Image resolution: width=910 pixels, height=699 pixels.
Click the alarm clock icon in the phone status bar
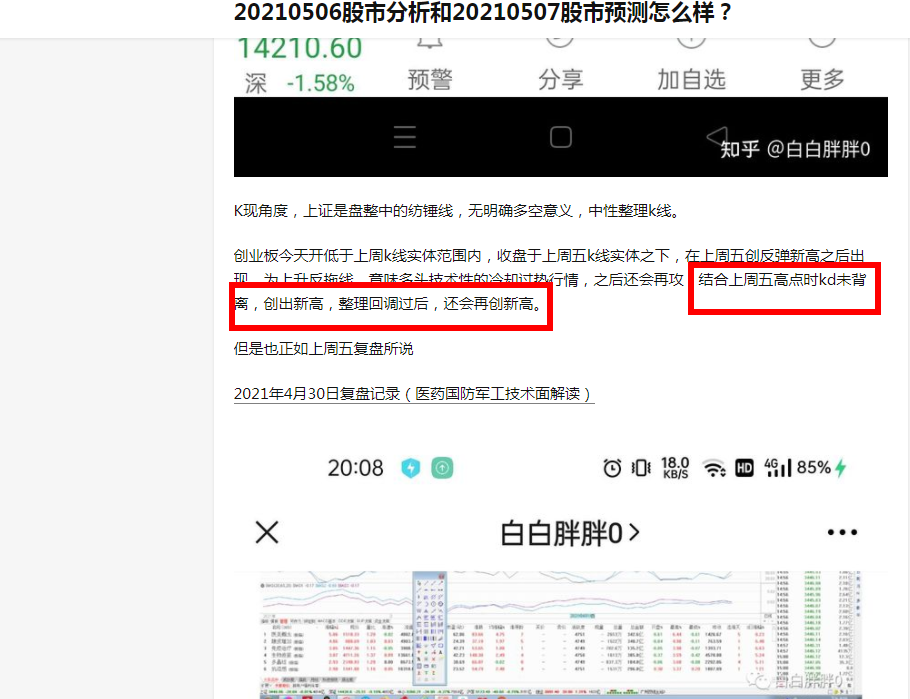pos(612,468)
